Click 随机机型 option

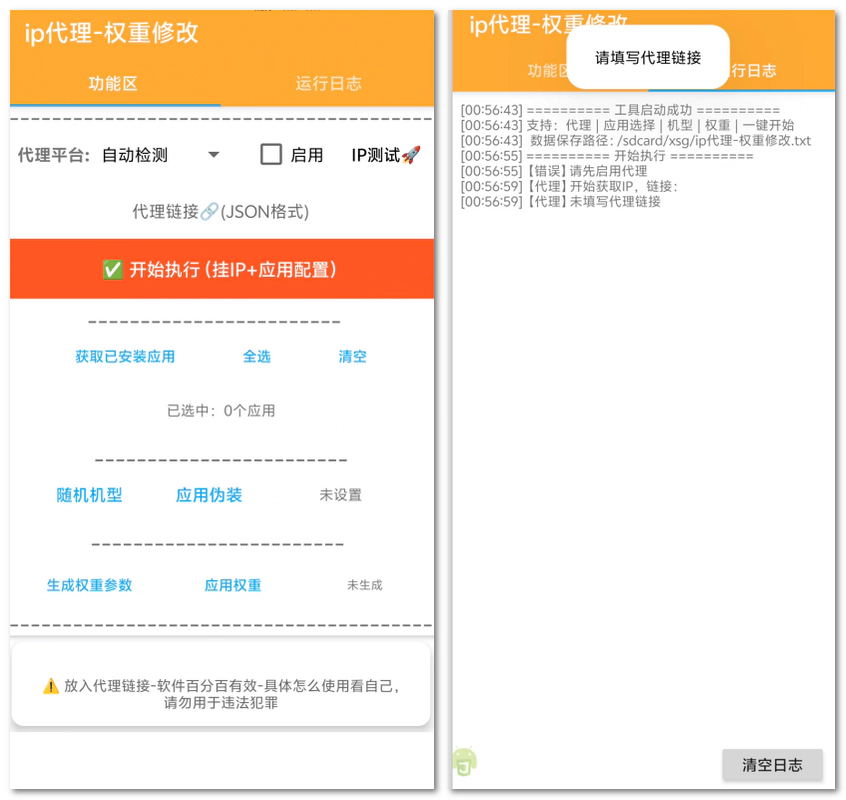[x=89, y=495]
